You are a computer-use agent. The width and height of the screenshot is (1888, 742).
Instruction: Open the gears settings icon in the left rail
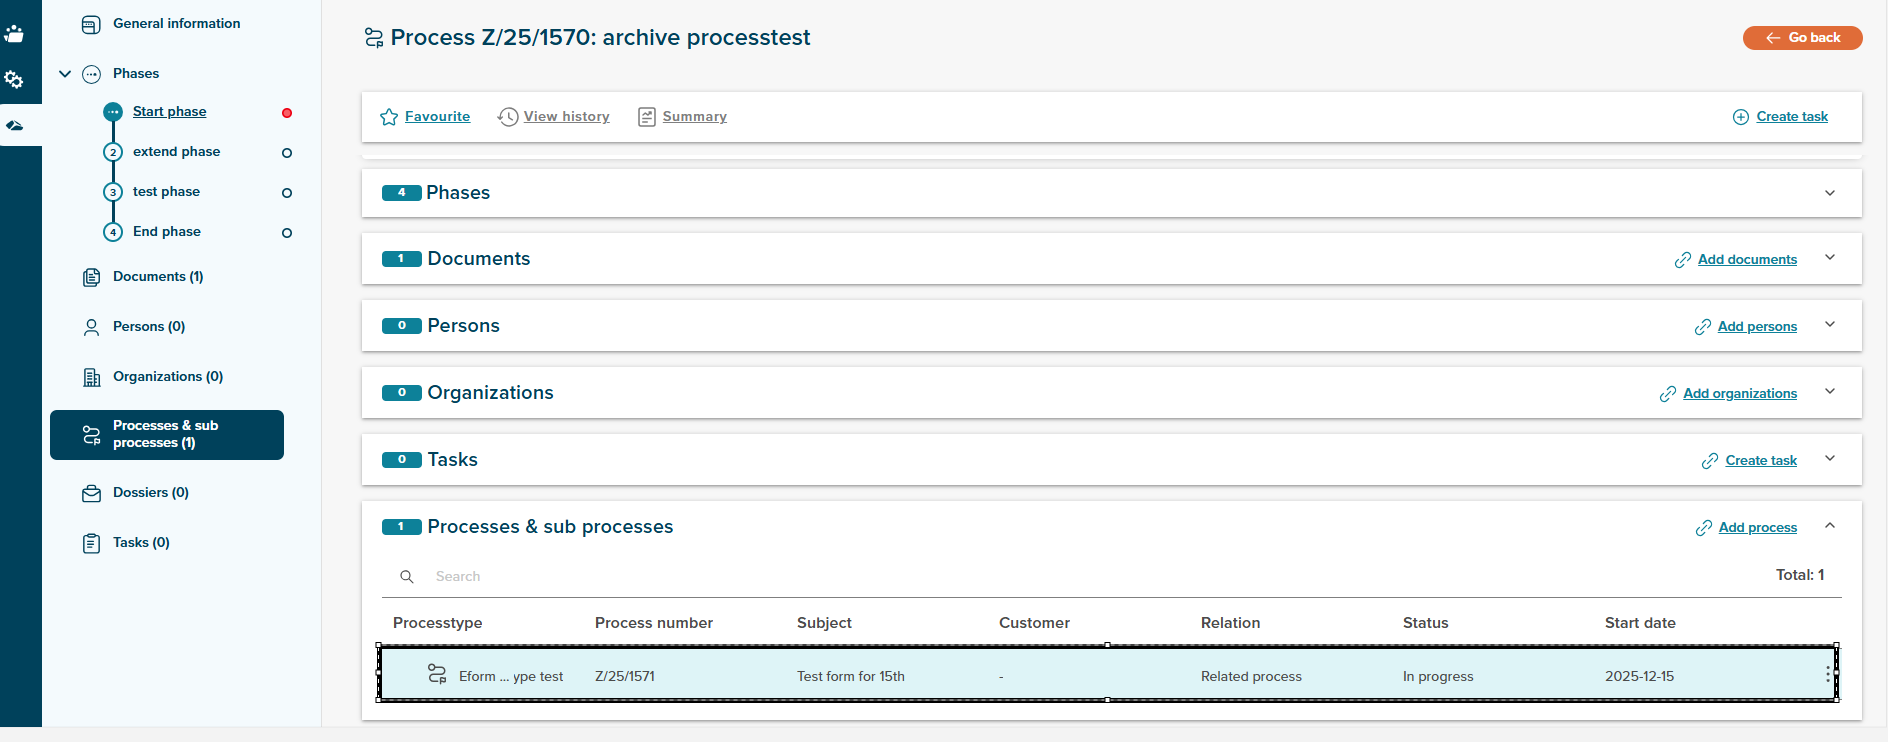pyautogui.click(x=14, y=79)
